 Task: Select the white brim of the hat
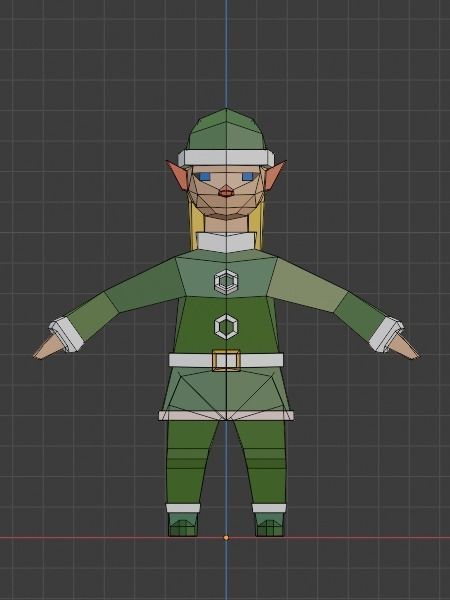click(x=226, y=158)
